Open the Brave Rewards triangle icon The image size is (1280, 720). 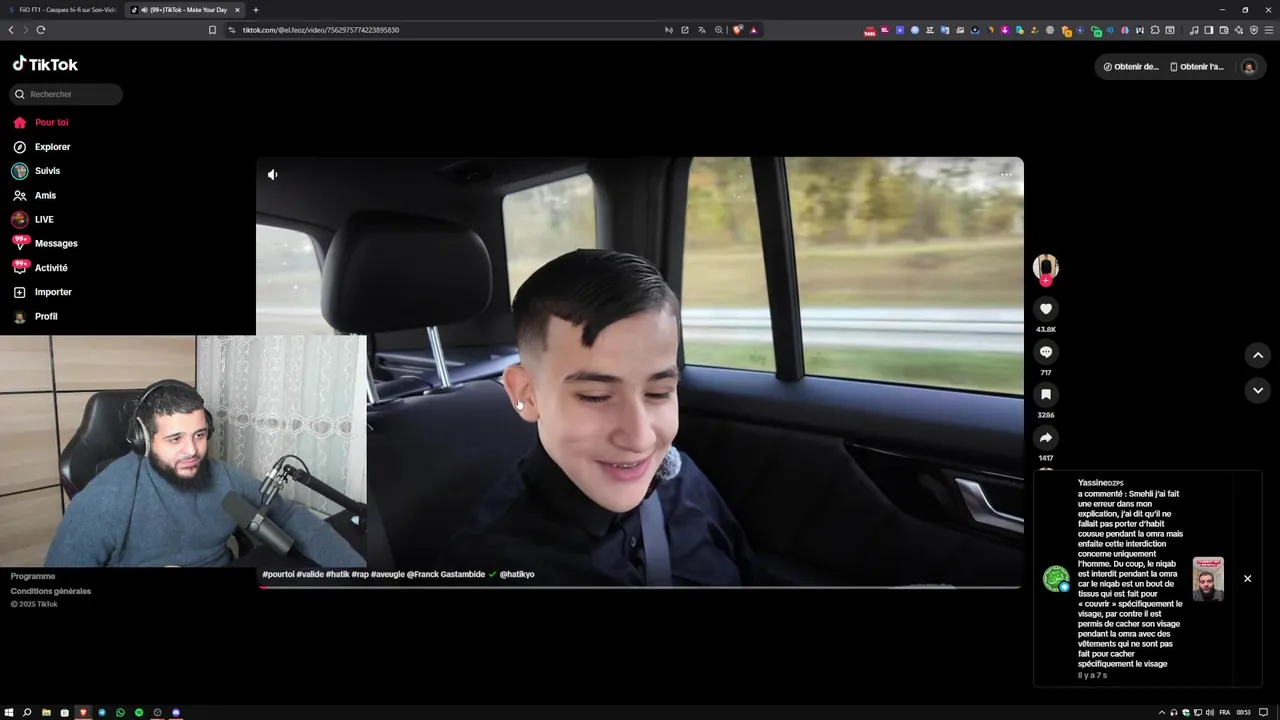753,30
